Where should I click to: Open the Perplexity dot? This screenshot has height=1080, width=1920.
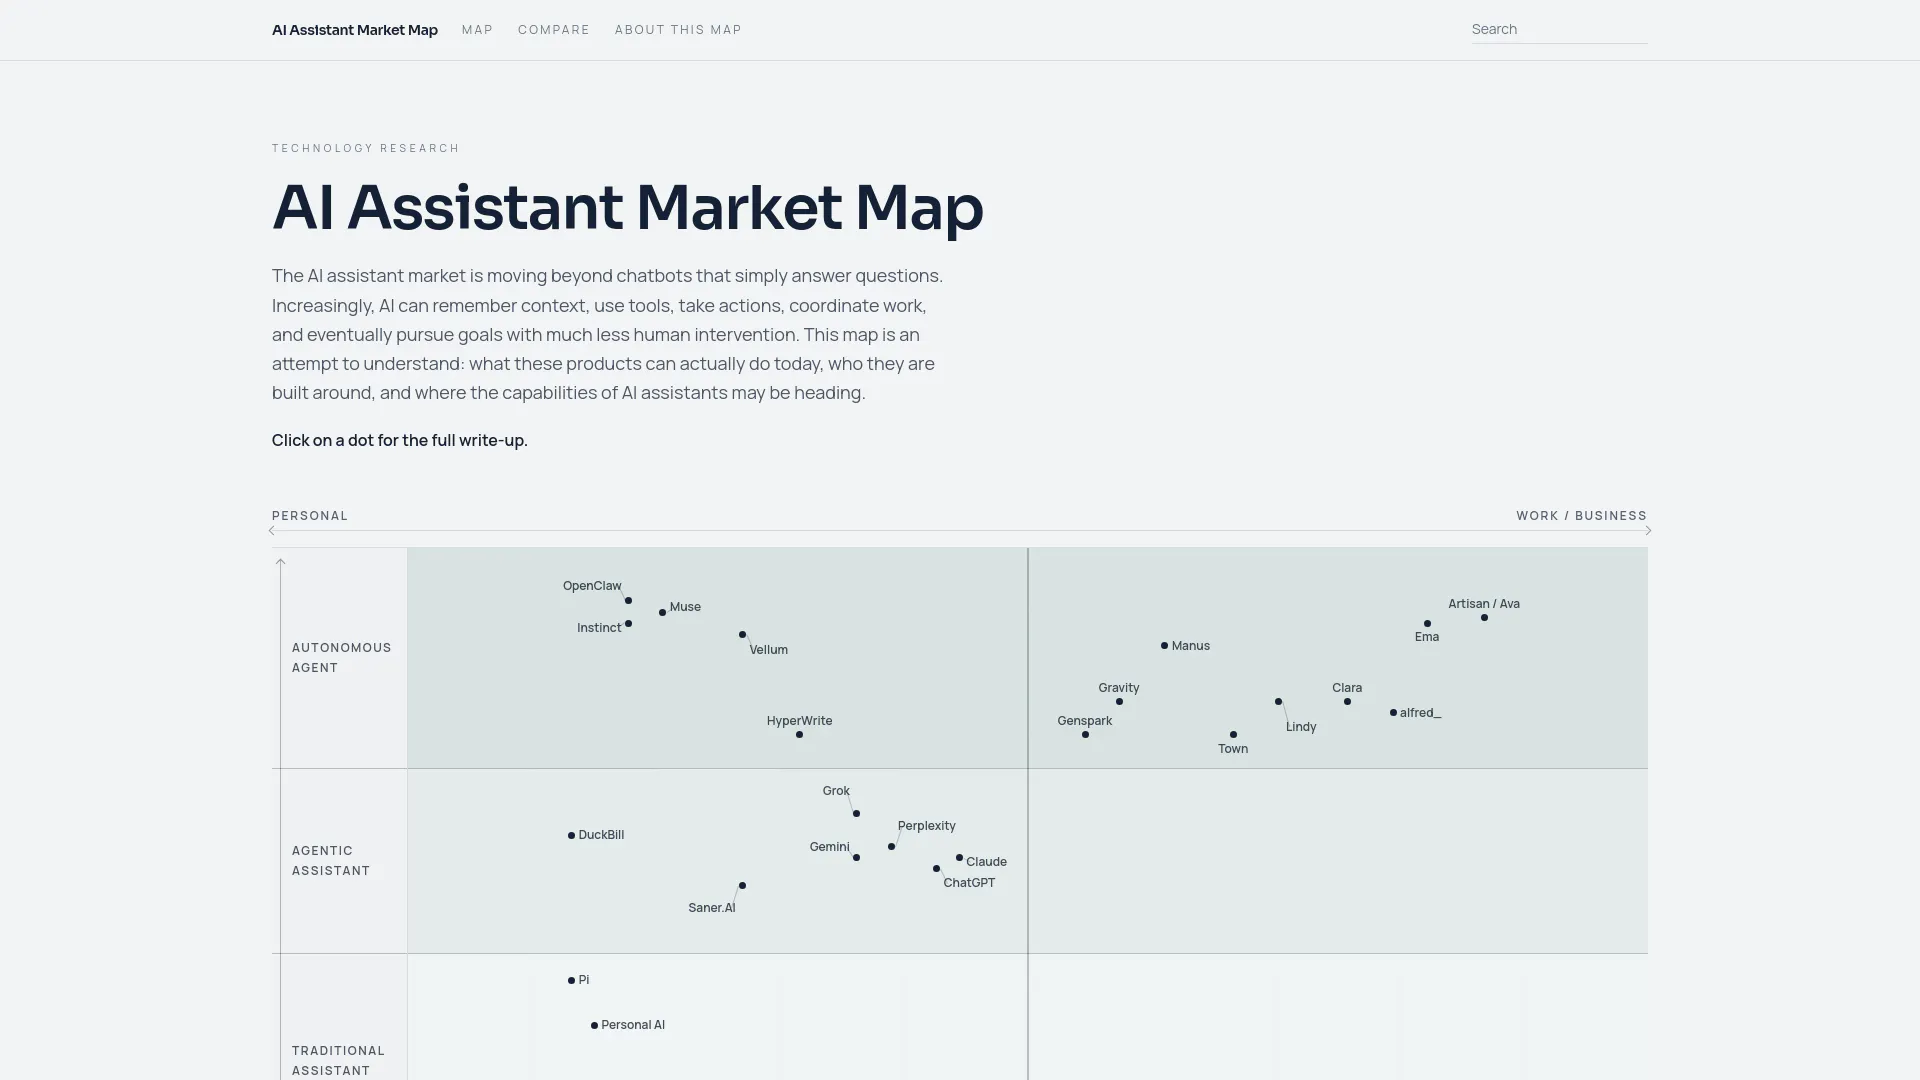point(891,847)
